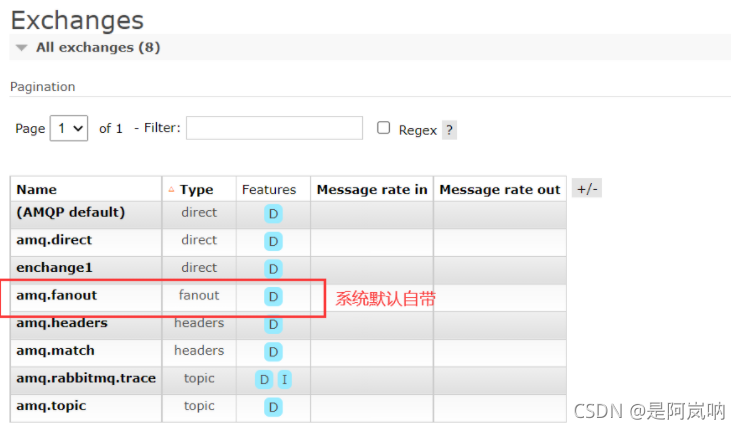Viewport: 740px width, 429px height.
Task: Click the Pagination label
Action: (42, 87)
